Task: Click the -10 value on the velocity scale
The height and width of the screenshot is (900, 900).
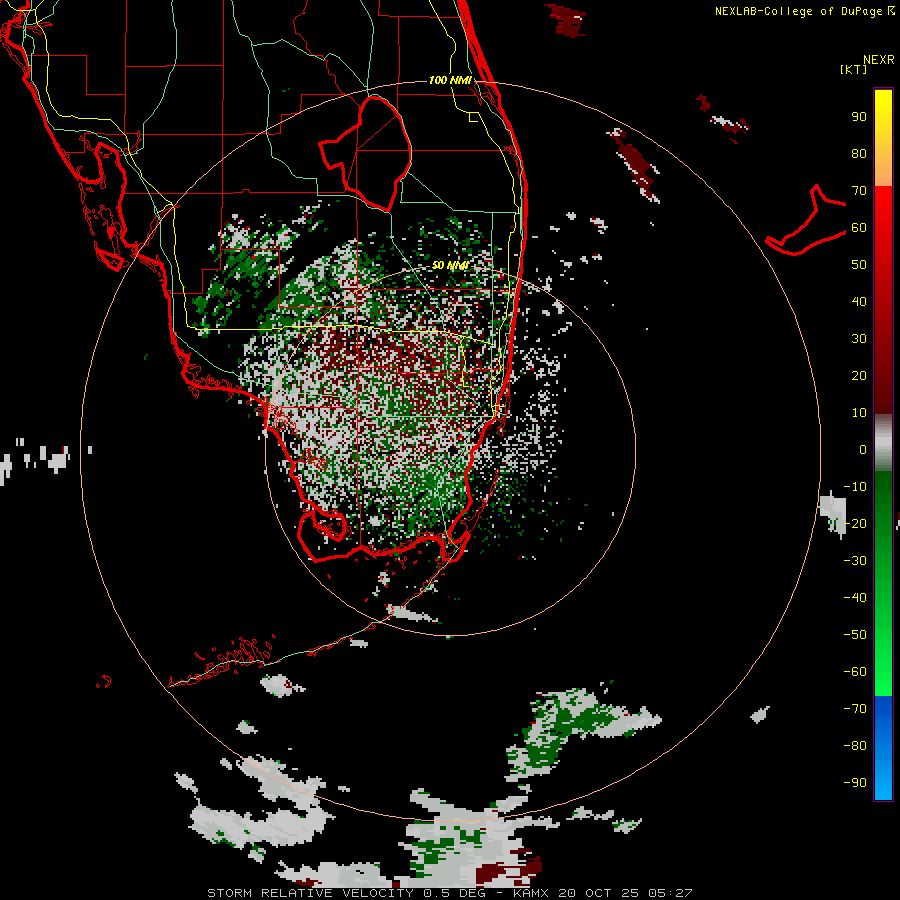Action: (855, 487)
